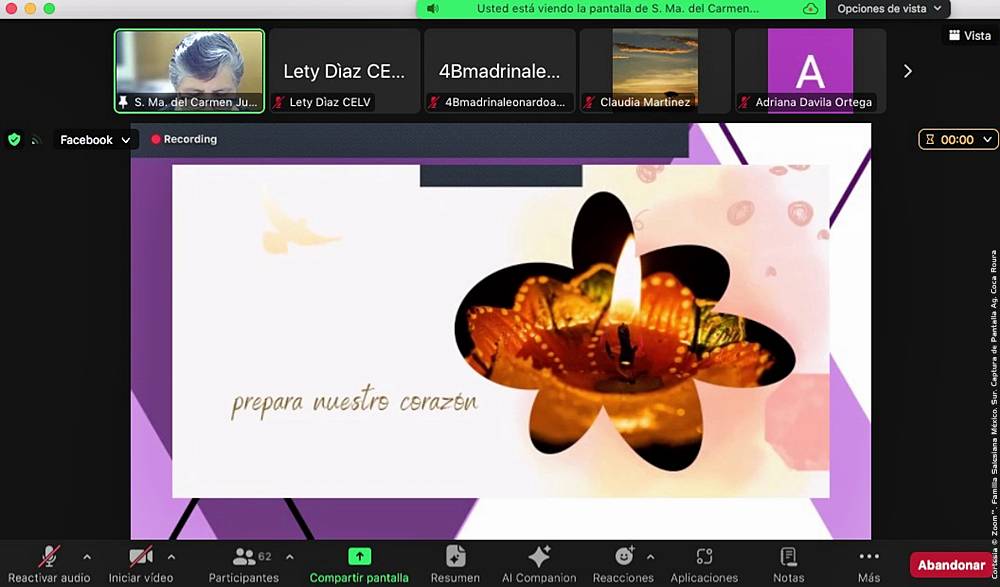The height and width of the screenshot is (587, 1000).
Task: Toggle Iniciar vídeo camera icon
Action: pyautogui.click(x=140, y=556)
